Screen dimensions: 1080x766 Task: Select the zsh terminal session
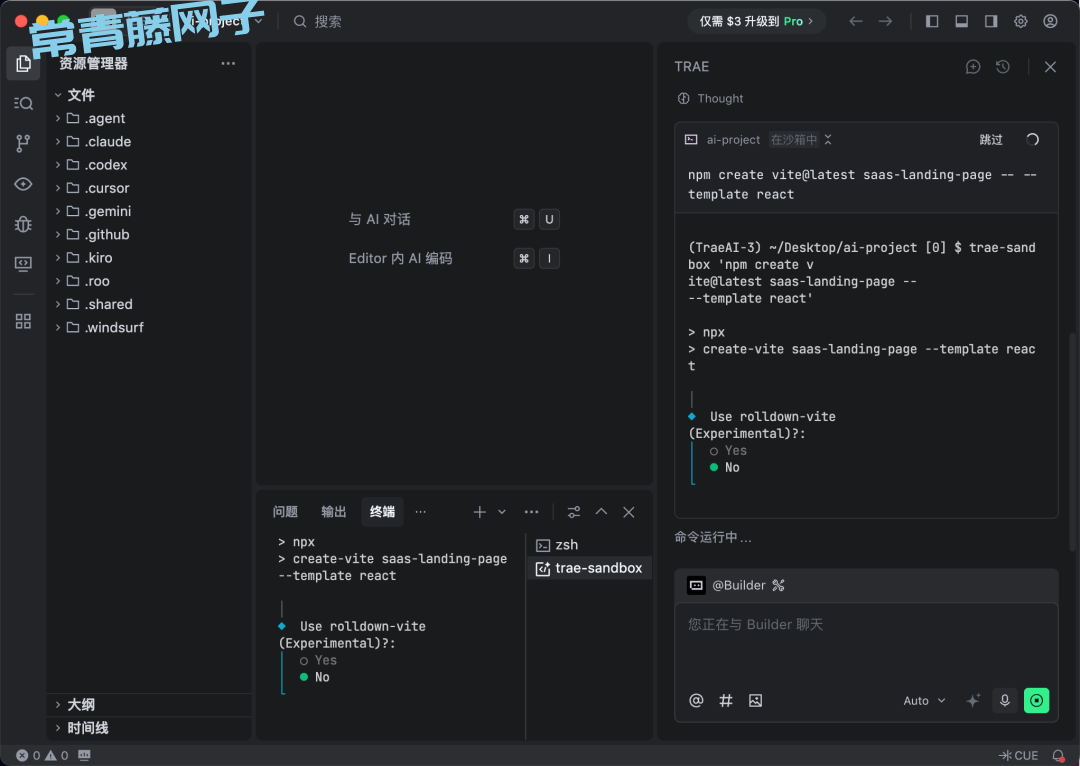pos(566,545)
